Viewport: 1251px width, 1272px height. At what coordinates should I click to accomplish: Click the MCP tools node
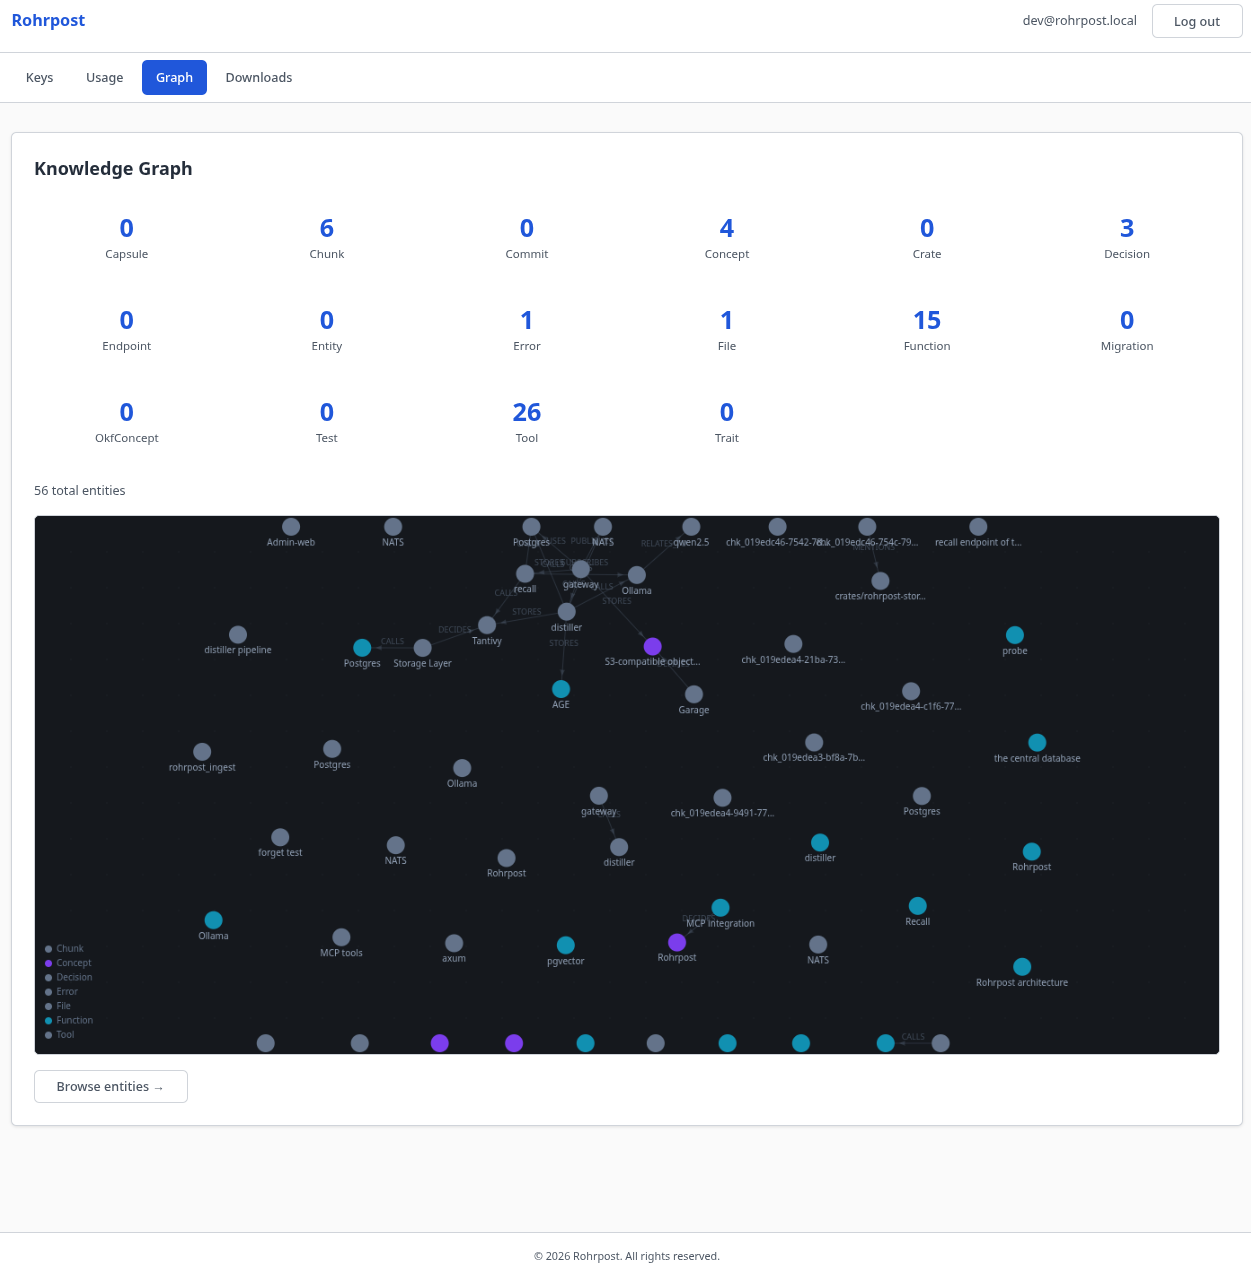click(x=341, y=937)
